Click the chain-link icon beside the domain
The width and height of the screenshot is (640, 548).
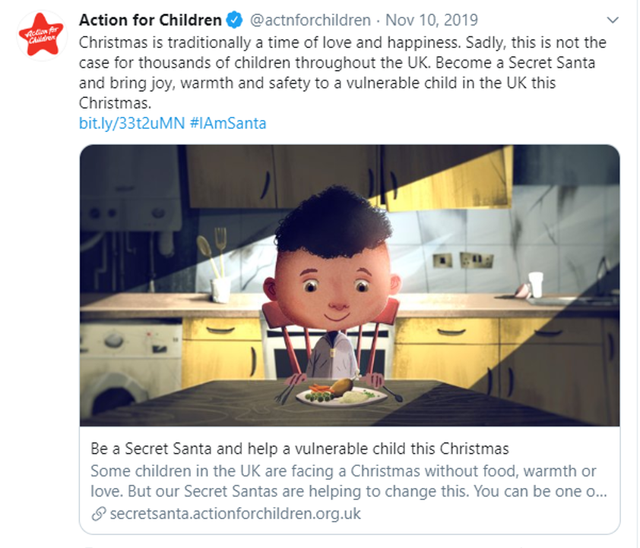pyautogui.click(x=97, y=514)
